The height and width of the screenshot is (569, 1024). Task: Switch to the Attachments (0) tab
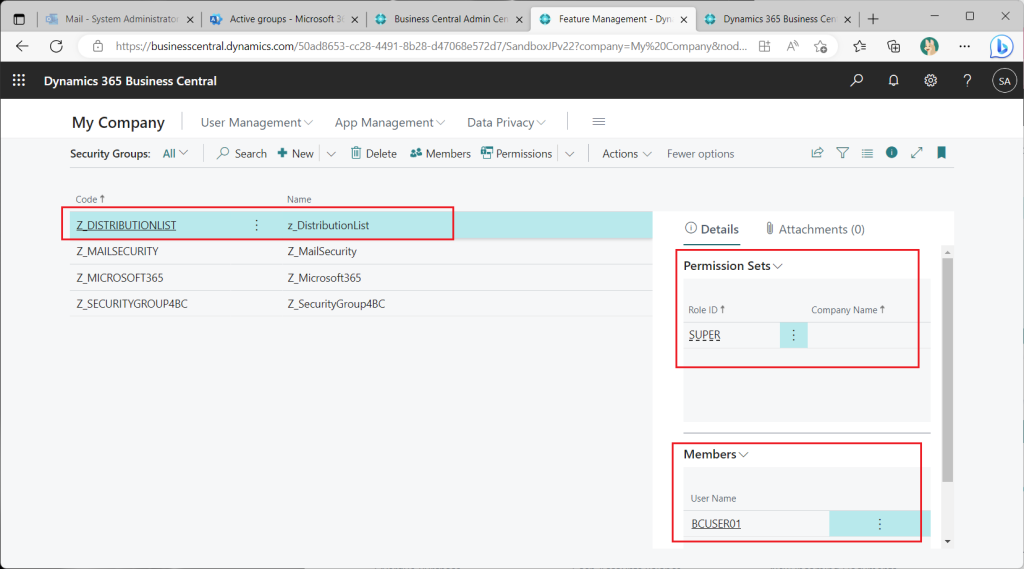click(x=814, y=229)
